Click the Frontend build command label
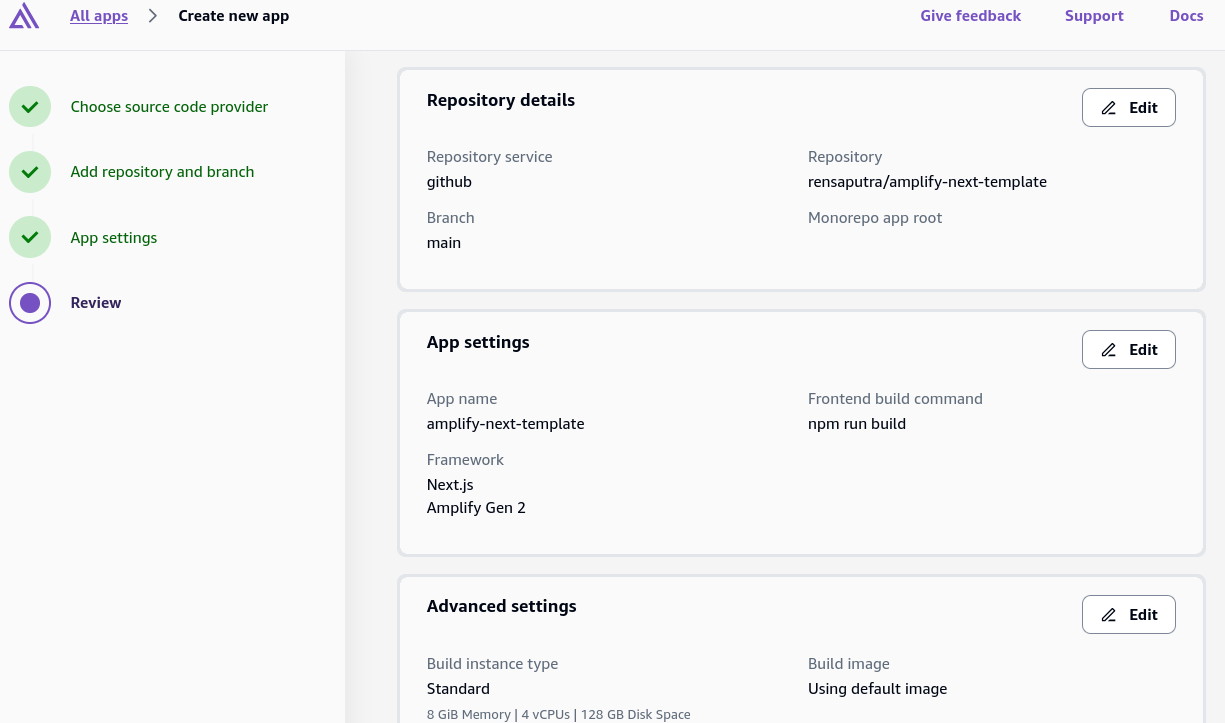Image resolution: width=1225 pixels, height=723 pixels. [x=895, y=399]
